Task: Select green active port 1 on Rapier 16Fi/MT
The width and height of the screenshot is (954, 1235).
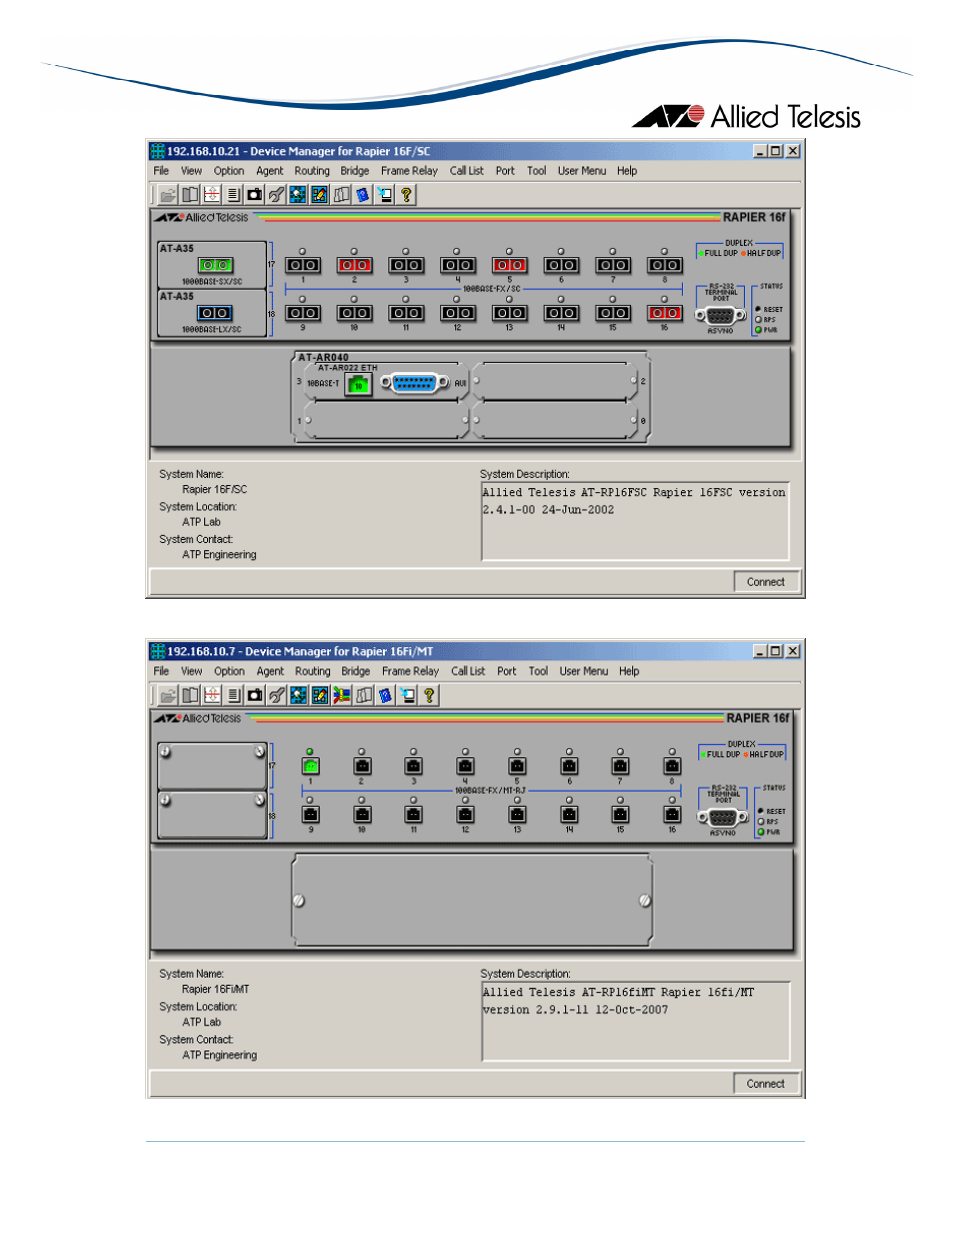Action: tap(310, 766)
